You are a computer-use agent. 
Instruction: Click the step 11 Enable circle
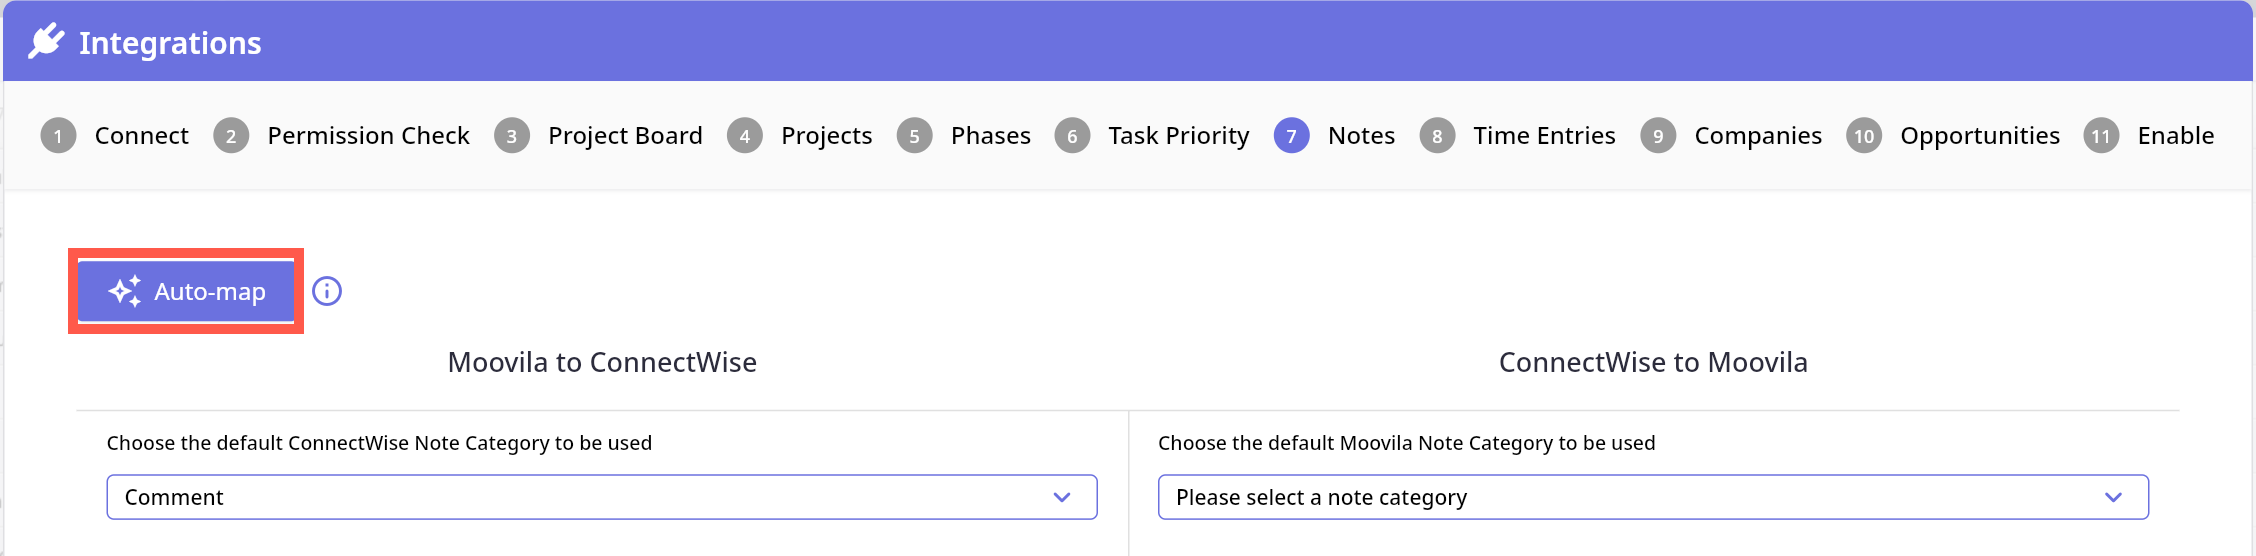click(2101, 136)
